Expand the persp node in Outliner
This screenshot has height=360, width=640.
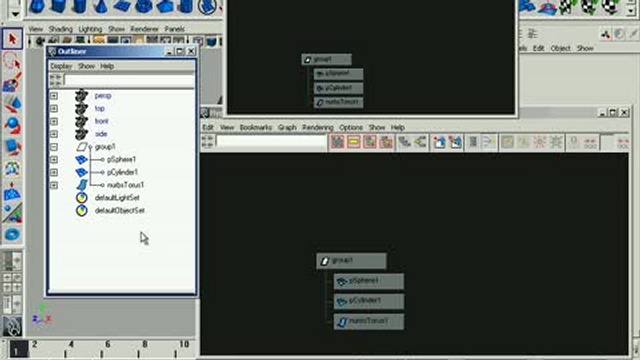(x=54, y=96)
